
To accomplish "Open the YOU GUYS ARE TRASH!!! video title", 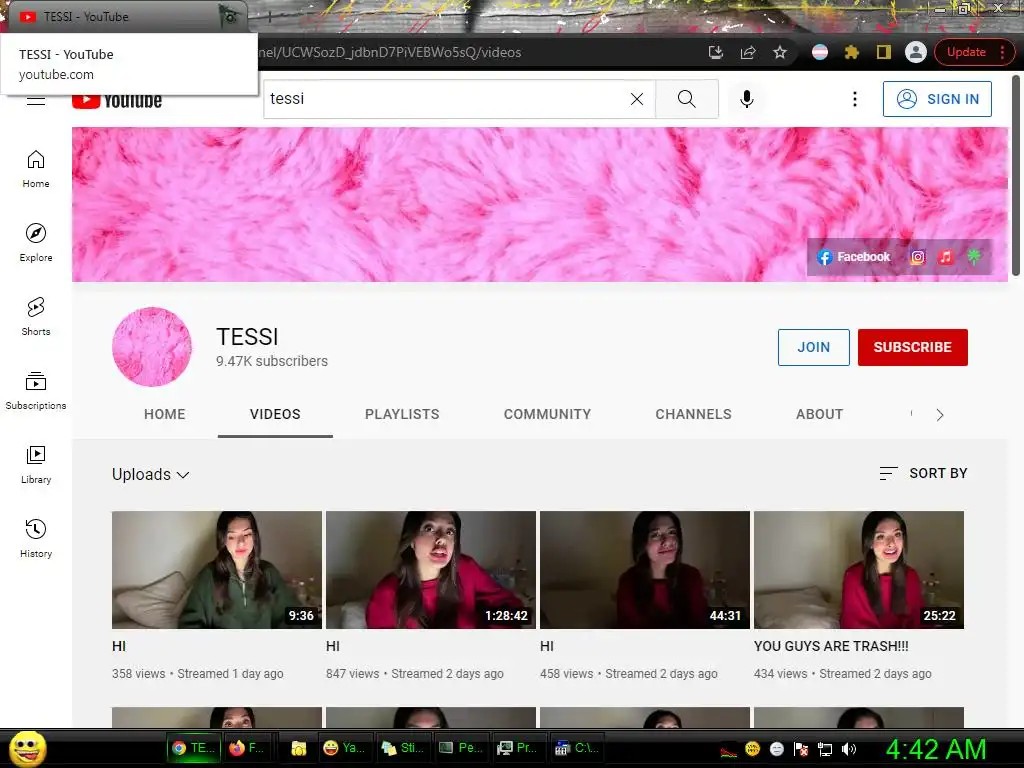I will (831, 646).
